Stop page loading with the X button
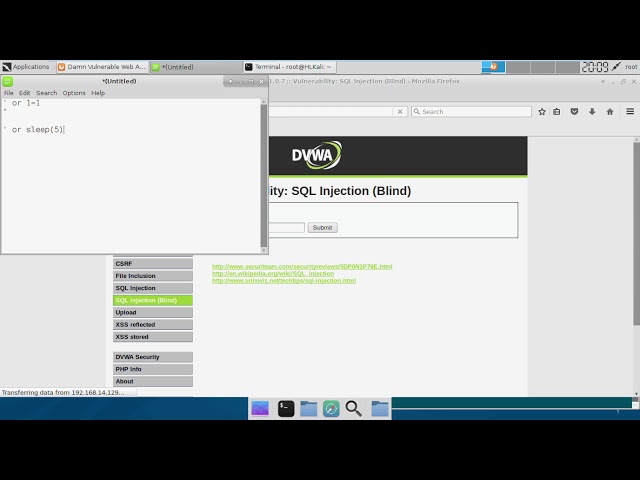The image size is (640, 480). pos(400,111)
